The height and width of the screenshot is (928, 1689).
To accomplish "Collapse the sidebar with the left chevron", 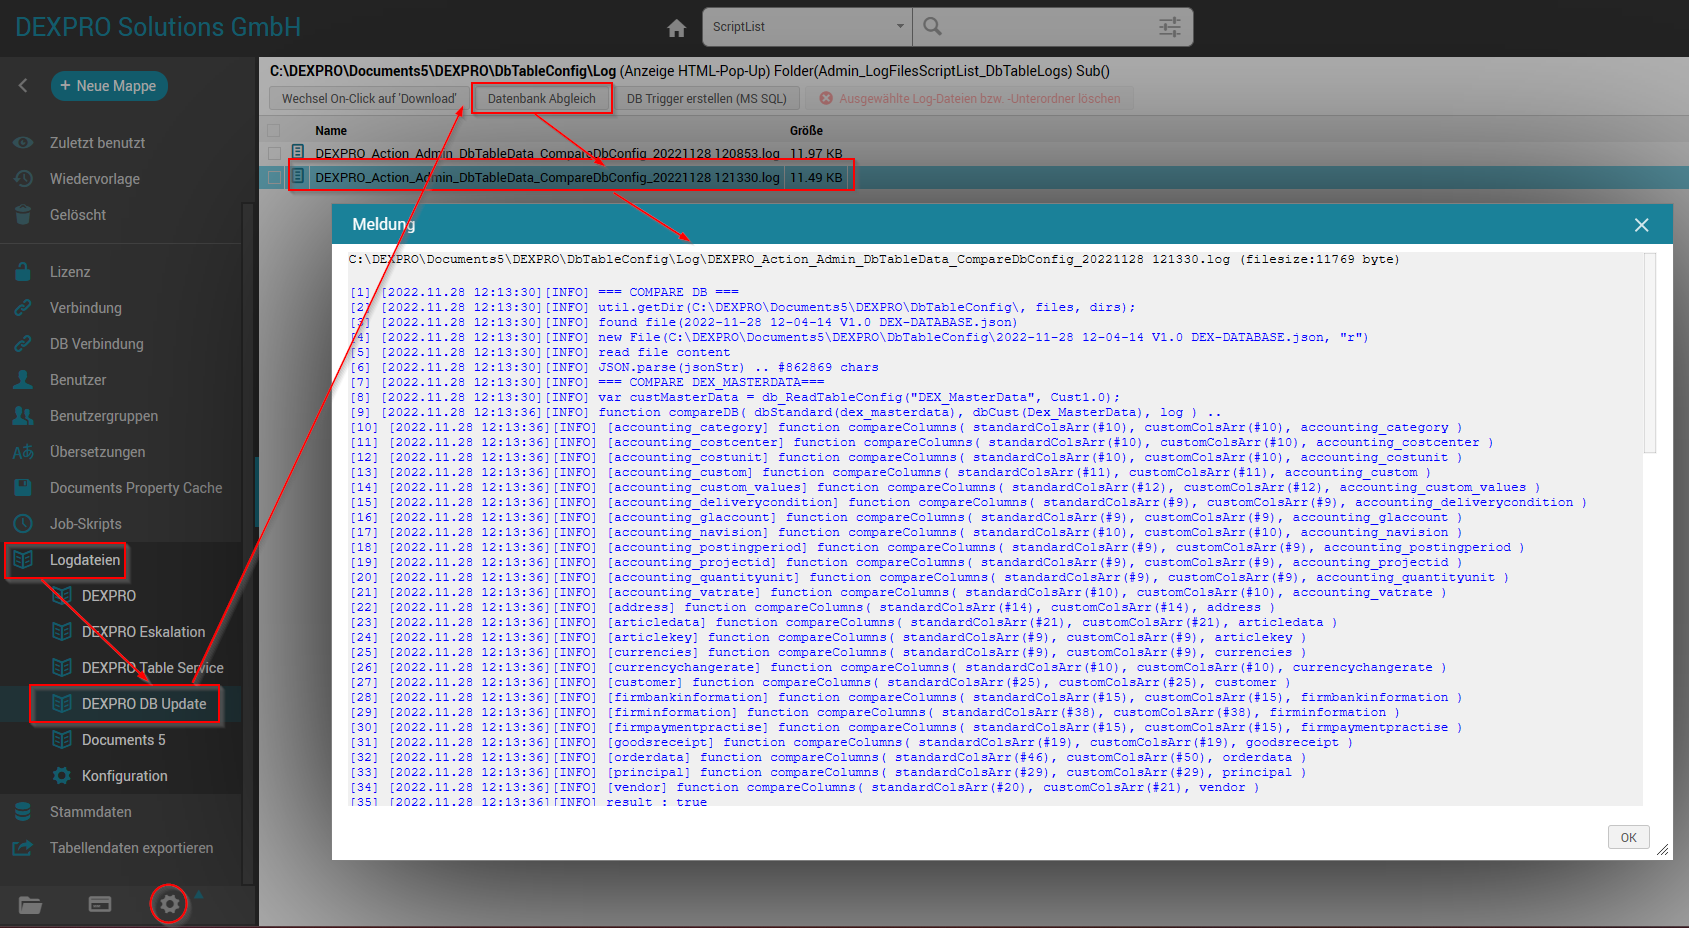I will pyautogui.click(x=23, y=86).
